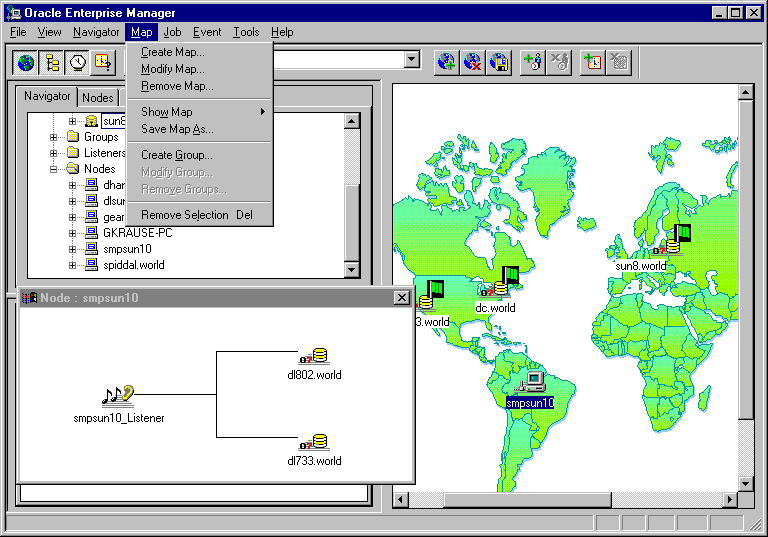Click the create map globe-plus icon
The image size is (768, 537).
(x=447, y=62)
